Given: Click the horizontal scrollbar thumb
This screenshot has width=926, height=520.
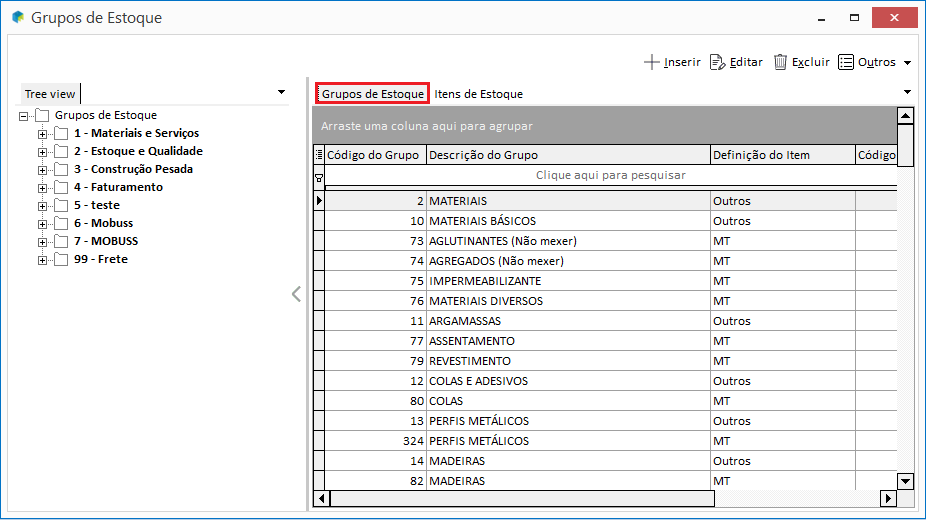Looking at the screenshot, I should [x=522, y=499].
